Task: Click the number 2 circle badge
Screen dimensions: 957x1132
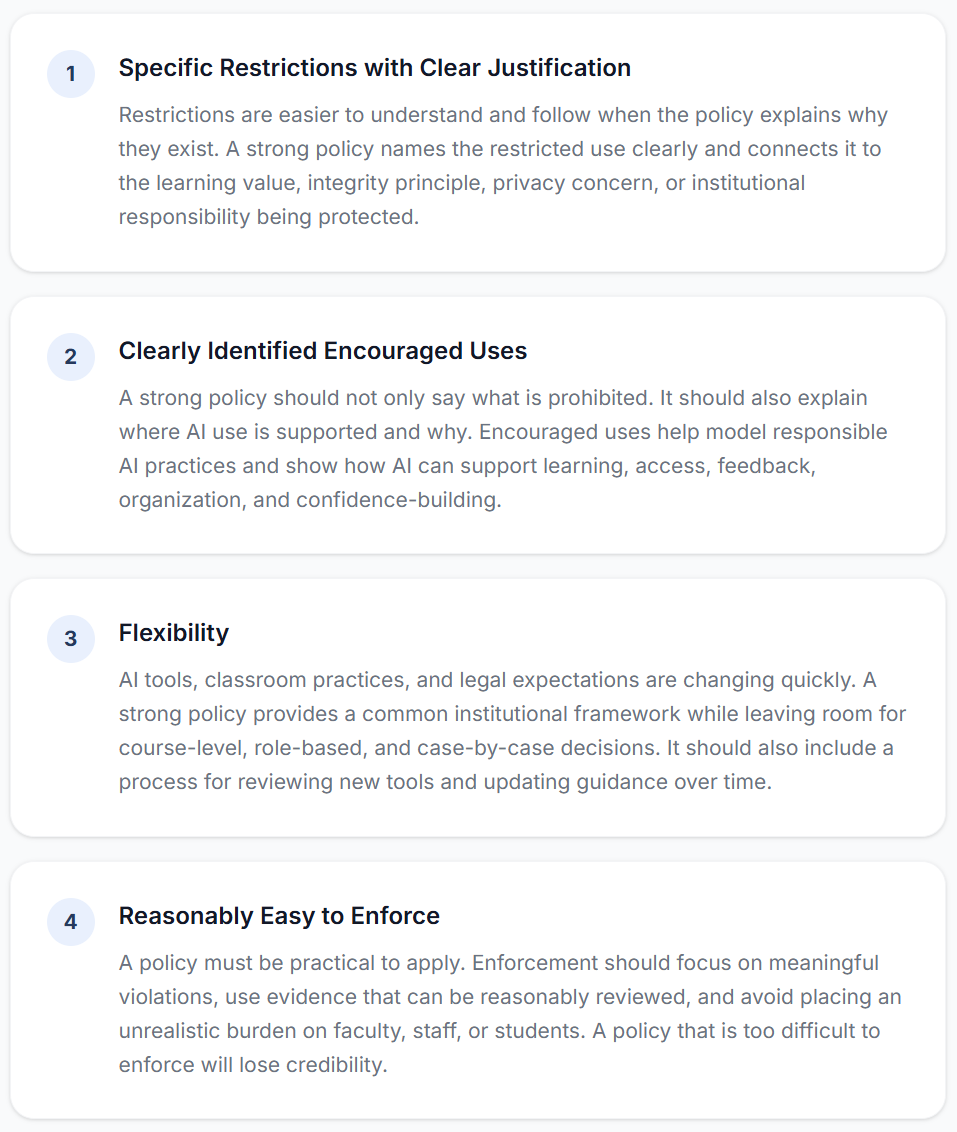Action: pos(71,357)
